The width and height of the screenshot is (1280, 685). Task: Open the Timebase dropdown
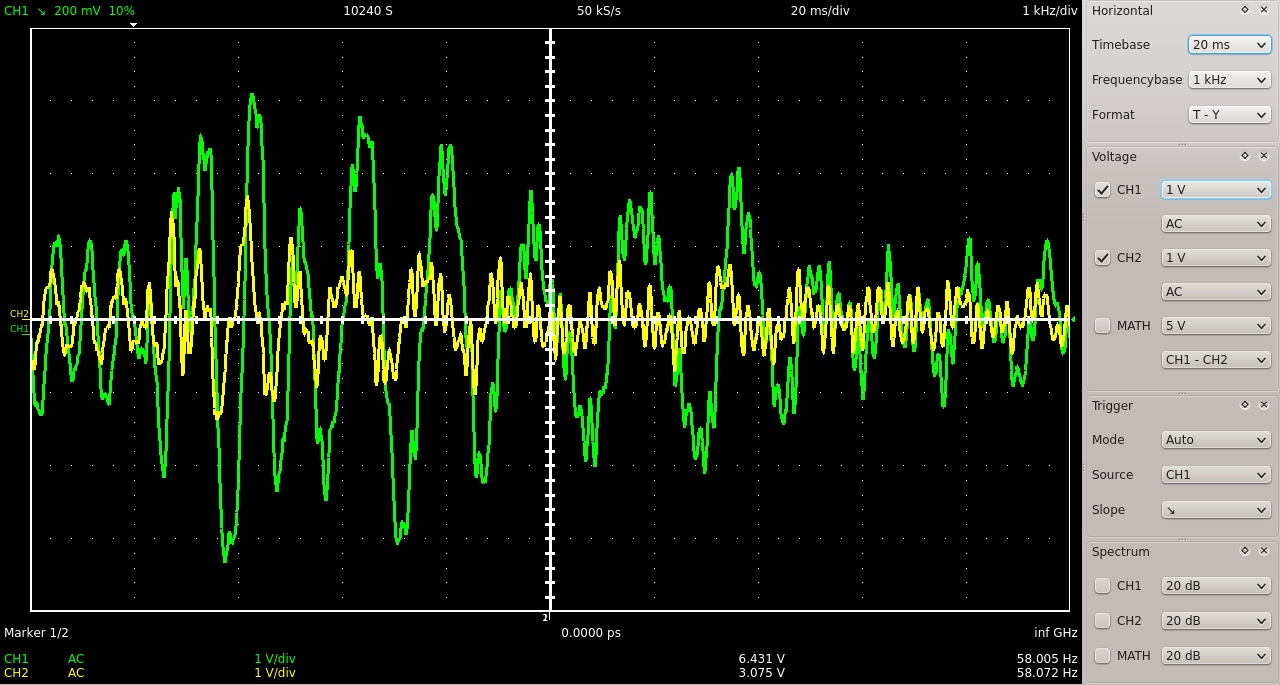[1229, 45]
